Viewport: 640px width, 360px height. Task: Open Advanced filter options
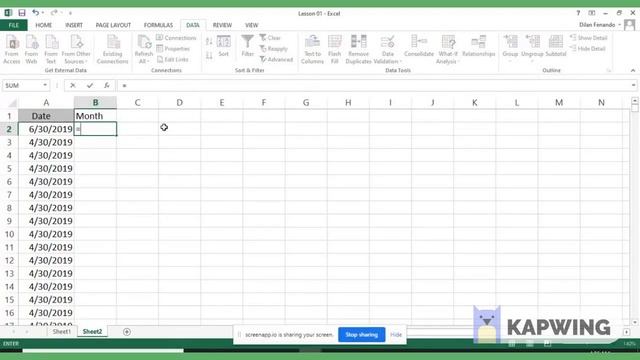276,60
